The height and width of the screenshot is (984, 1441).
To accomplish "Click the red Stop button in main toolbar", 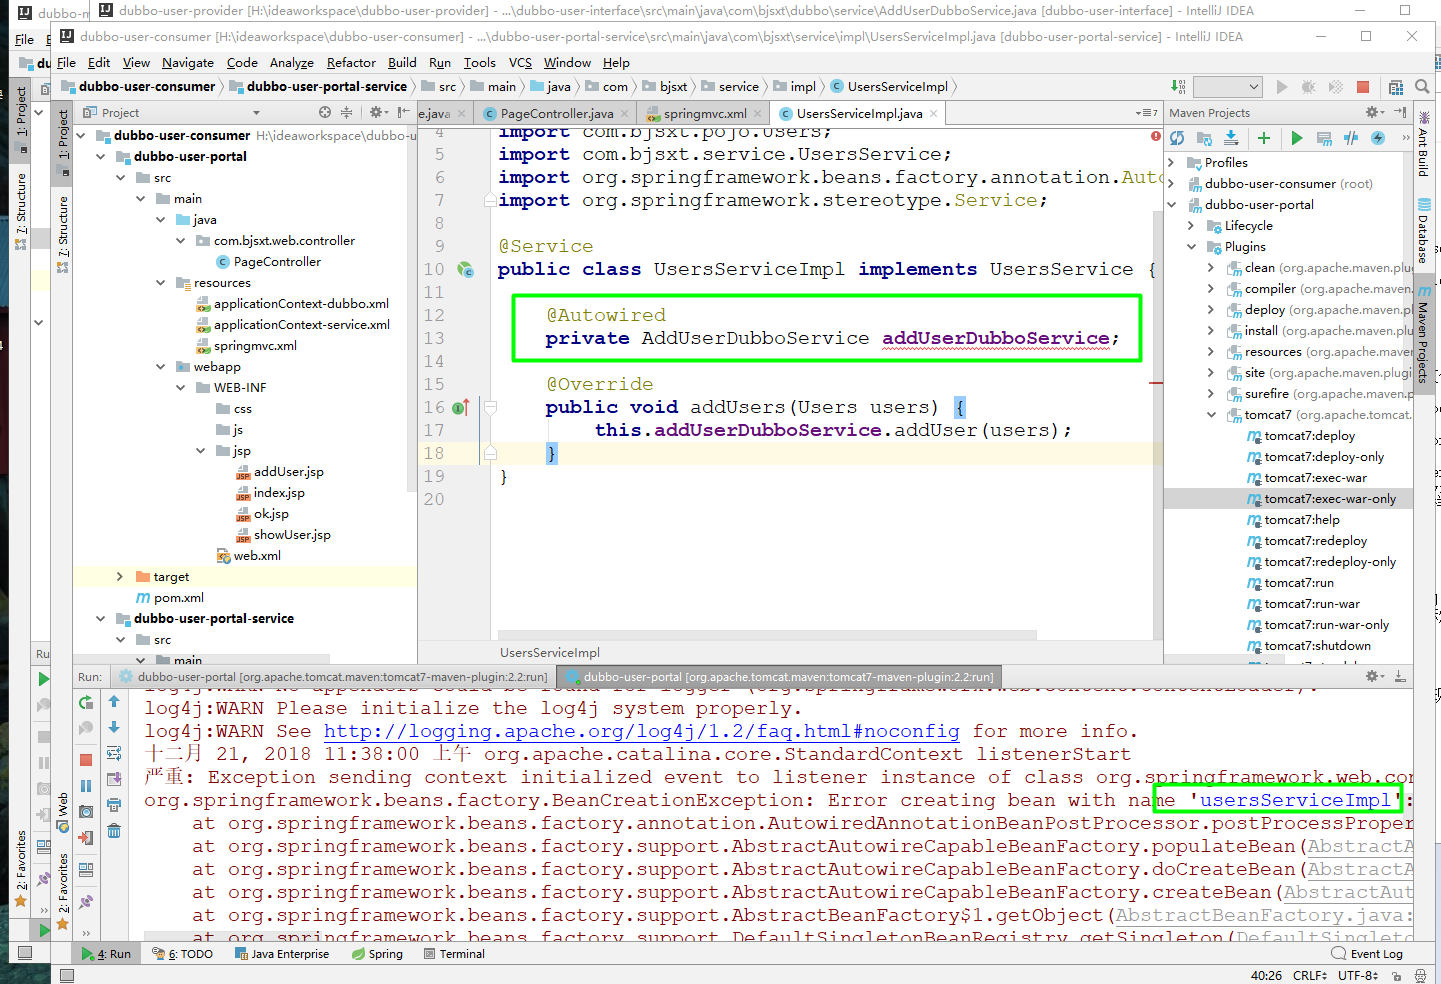I will [x=1363, y=87].
